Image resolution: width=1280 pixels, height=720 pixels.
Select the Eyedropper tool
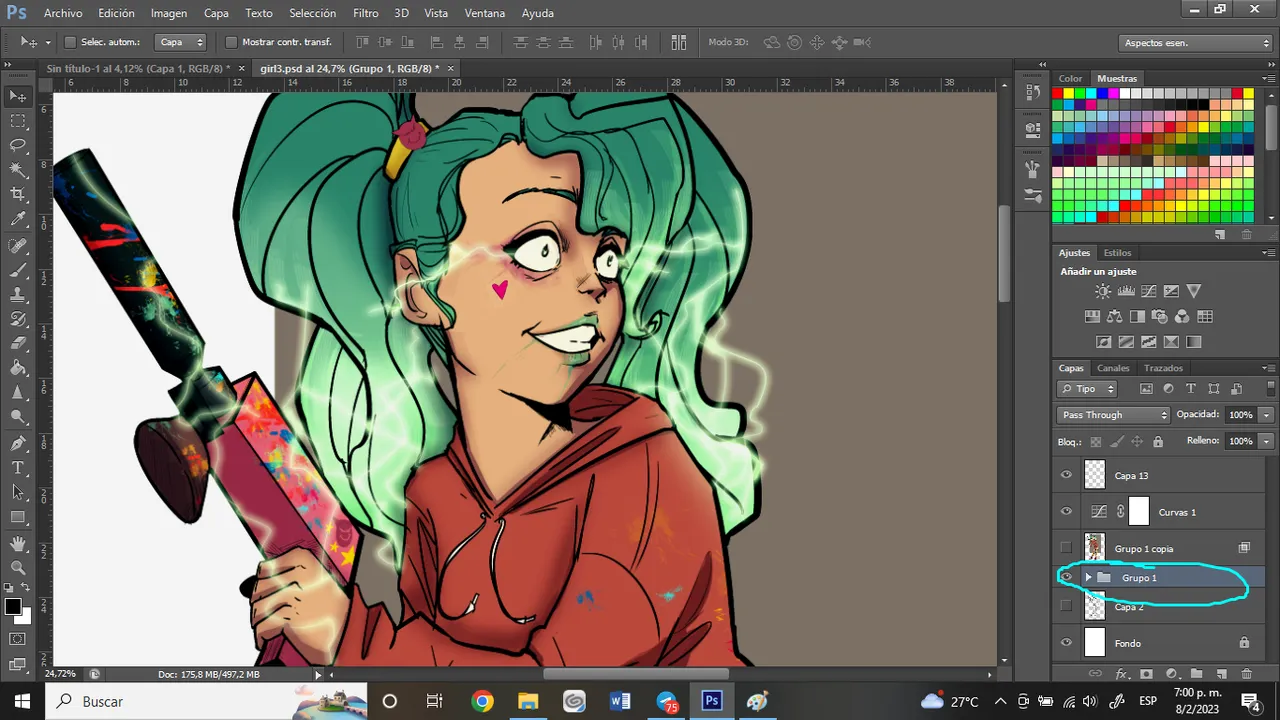click(18, 220)
